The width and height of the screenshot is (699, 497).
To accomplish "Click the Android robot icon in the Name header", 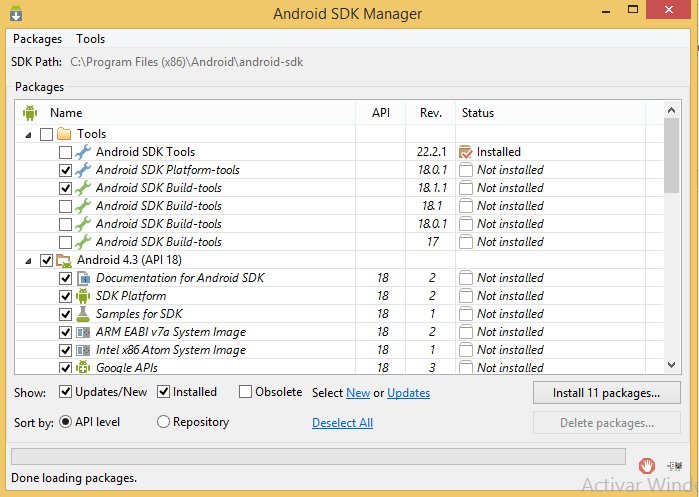I will 30,113.
